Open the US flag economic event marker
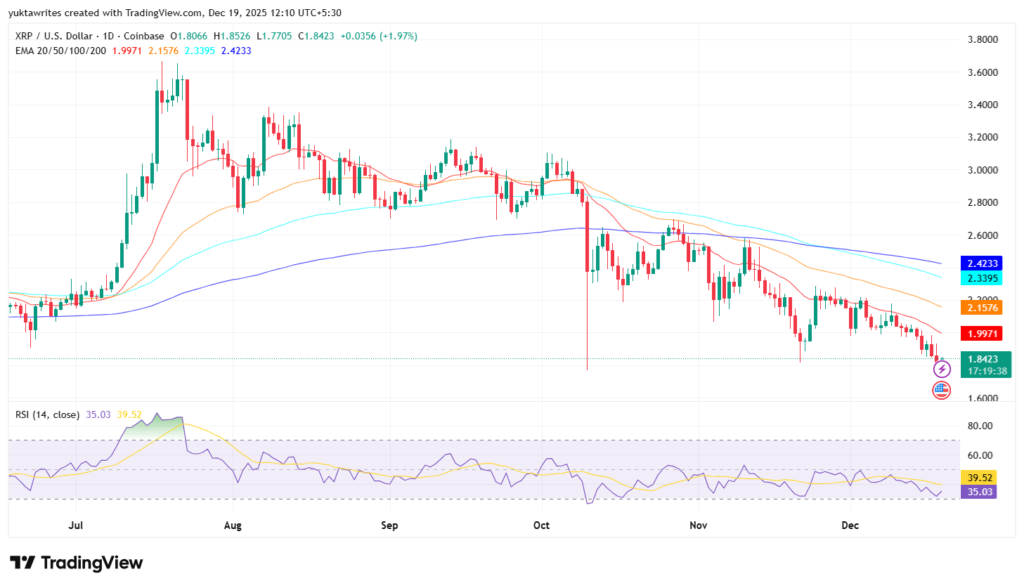Image resolution: width=1024 pixels, height=588 pixels. coord(941,389)
